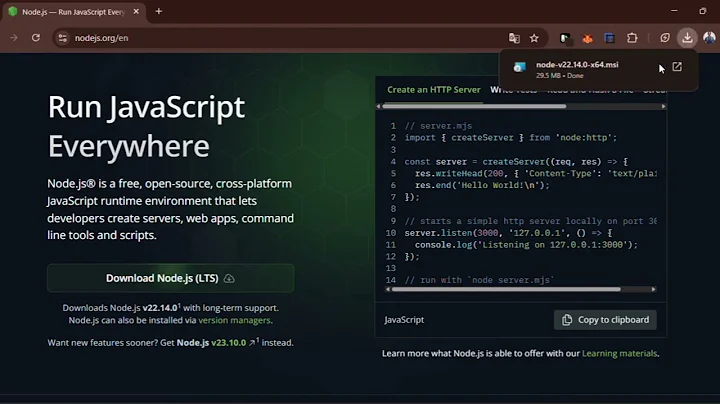
Task: Minimize the browser window
Action: tap(674, 11)
